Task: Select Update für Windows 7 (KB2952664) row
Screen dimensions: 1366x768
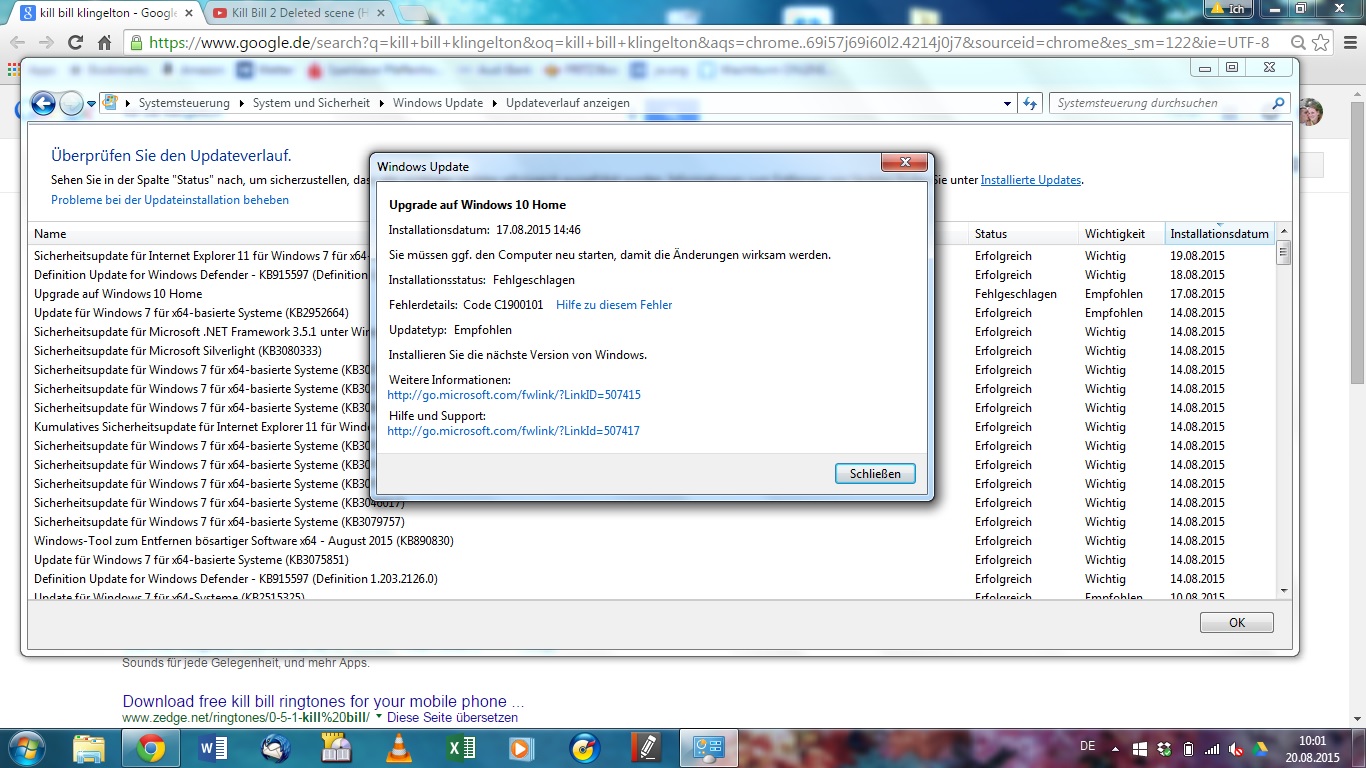Action: pyautogui.click(x=650, y=313)
